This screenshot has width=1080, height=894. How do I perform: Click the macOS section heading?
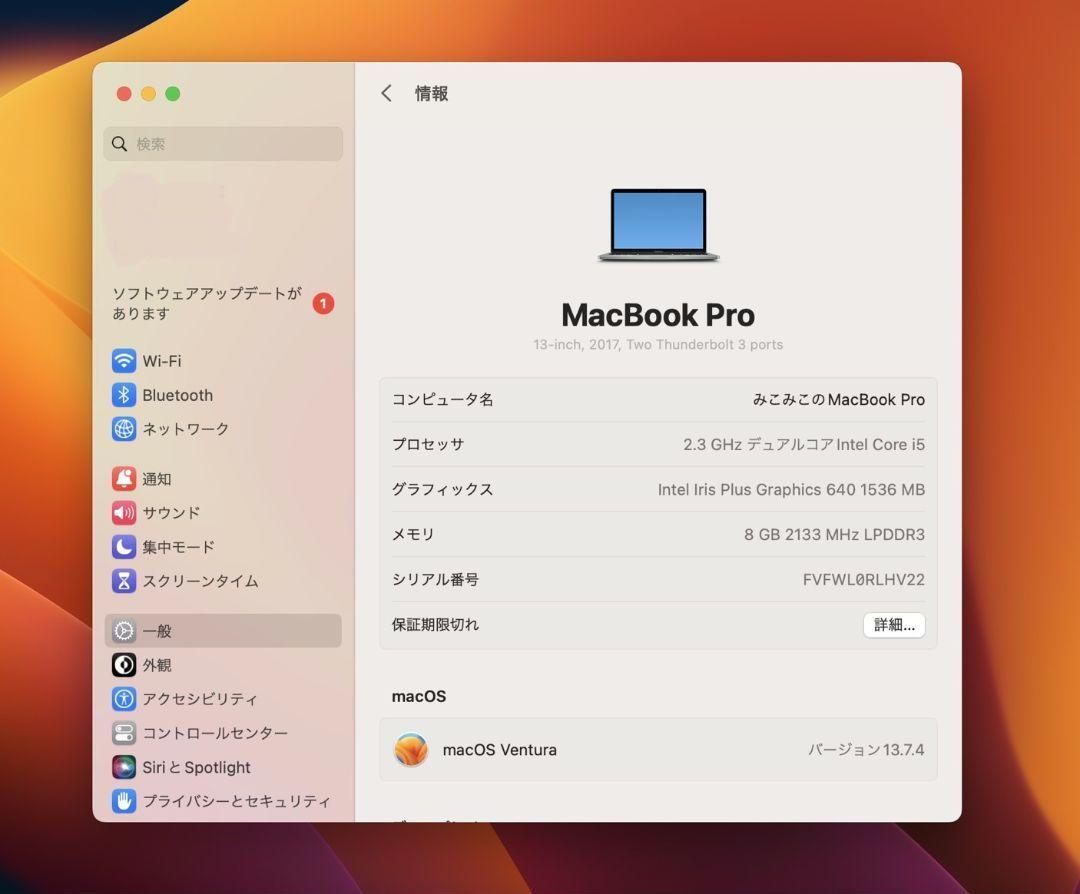tap(419, 696)
